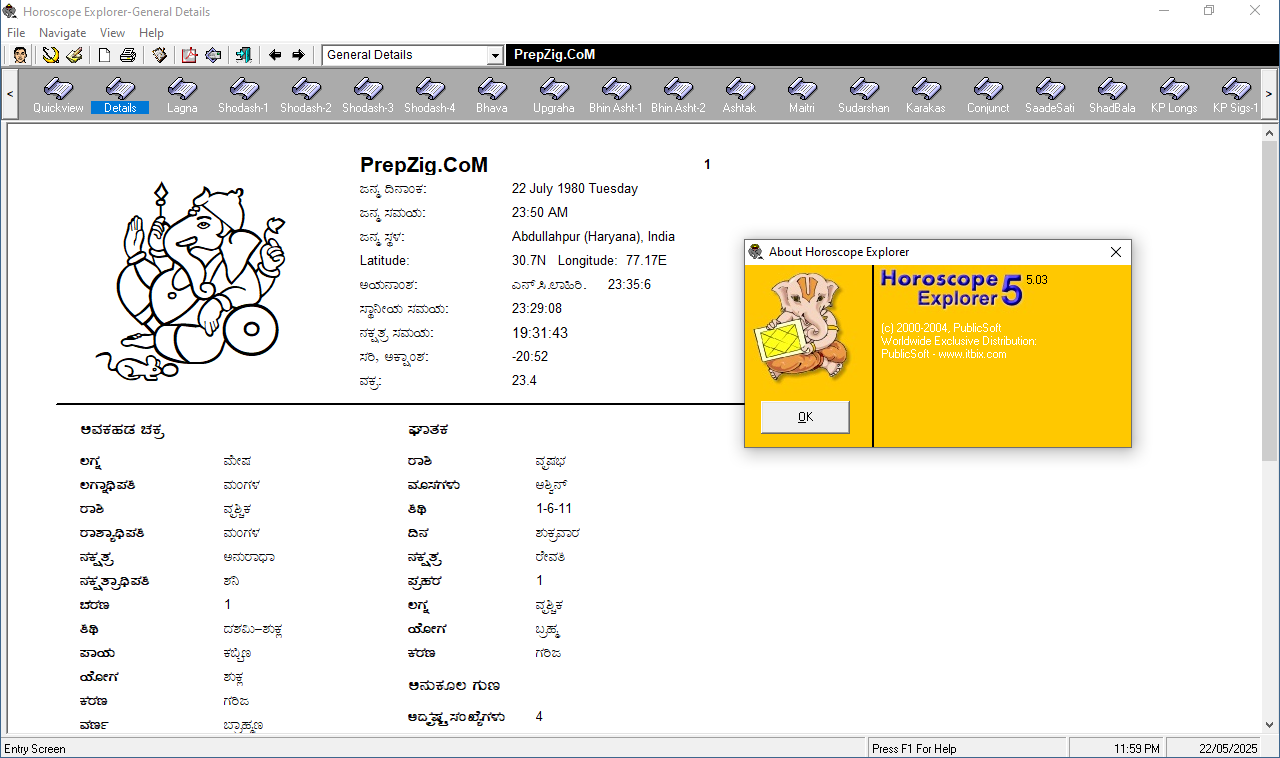The image size is (1280, 758).
Task: Click the brown wrench-like toolbar icon
Action: [160, 55]
